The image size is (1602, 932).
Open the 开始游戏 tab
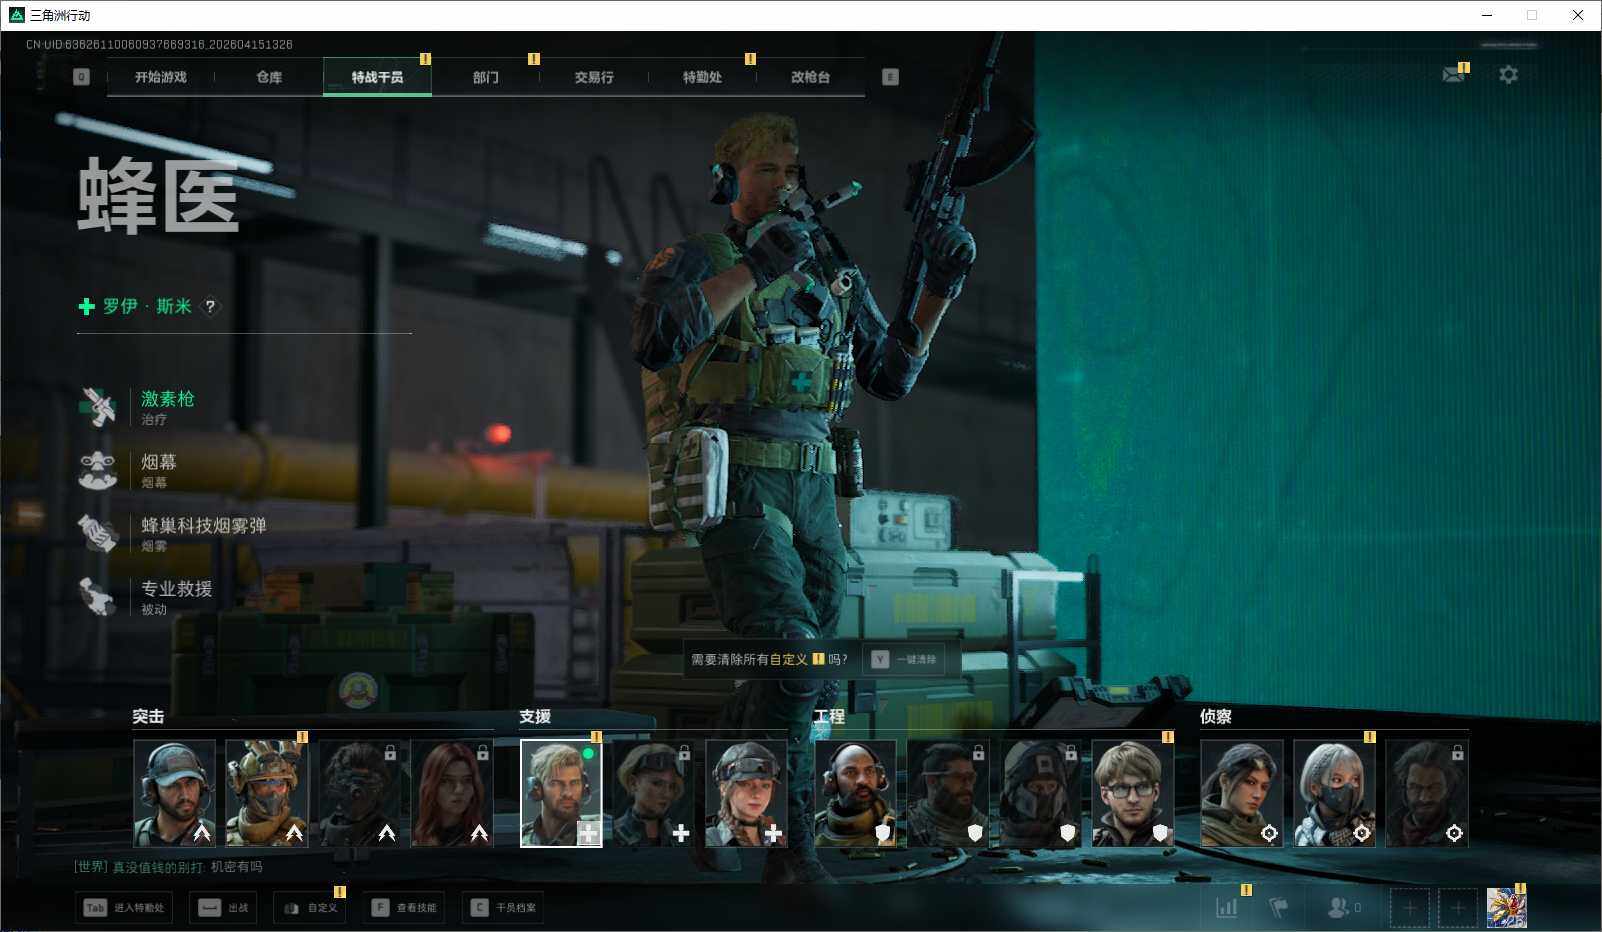coord(161,77)
